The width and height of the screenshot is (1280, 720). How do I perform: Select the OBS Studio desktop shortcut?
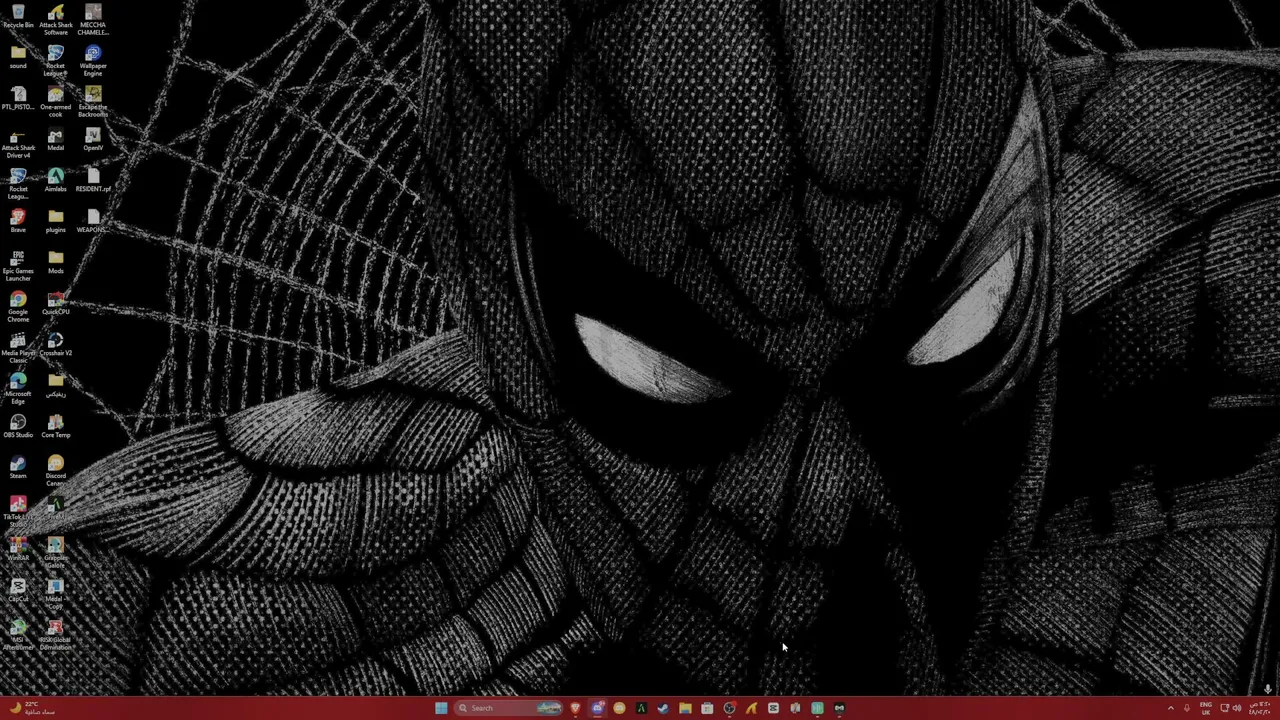(x=18, y=426)
